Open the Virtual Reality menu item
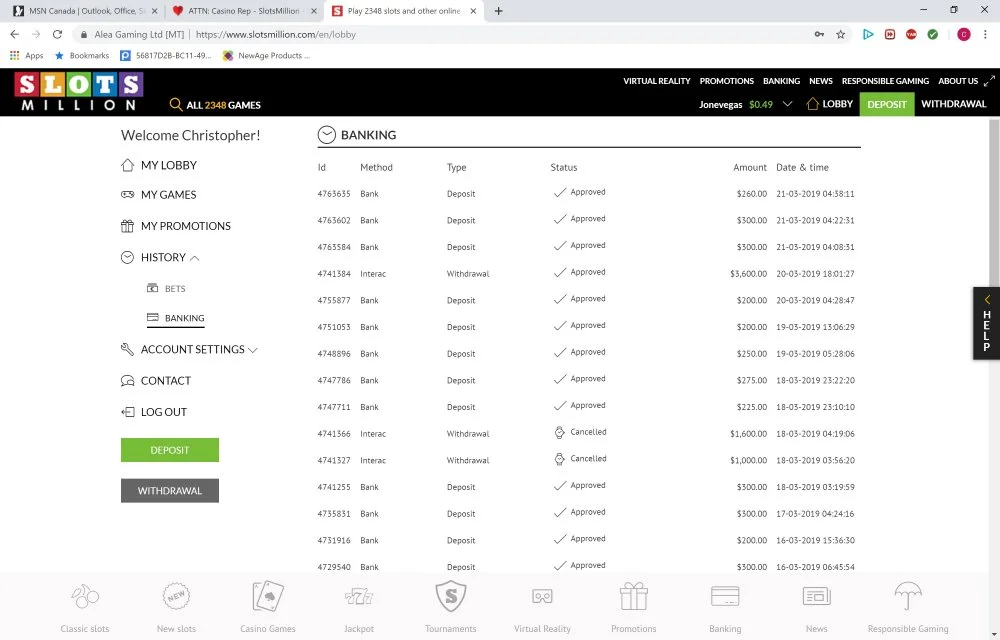 click(656, 81)
